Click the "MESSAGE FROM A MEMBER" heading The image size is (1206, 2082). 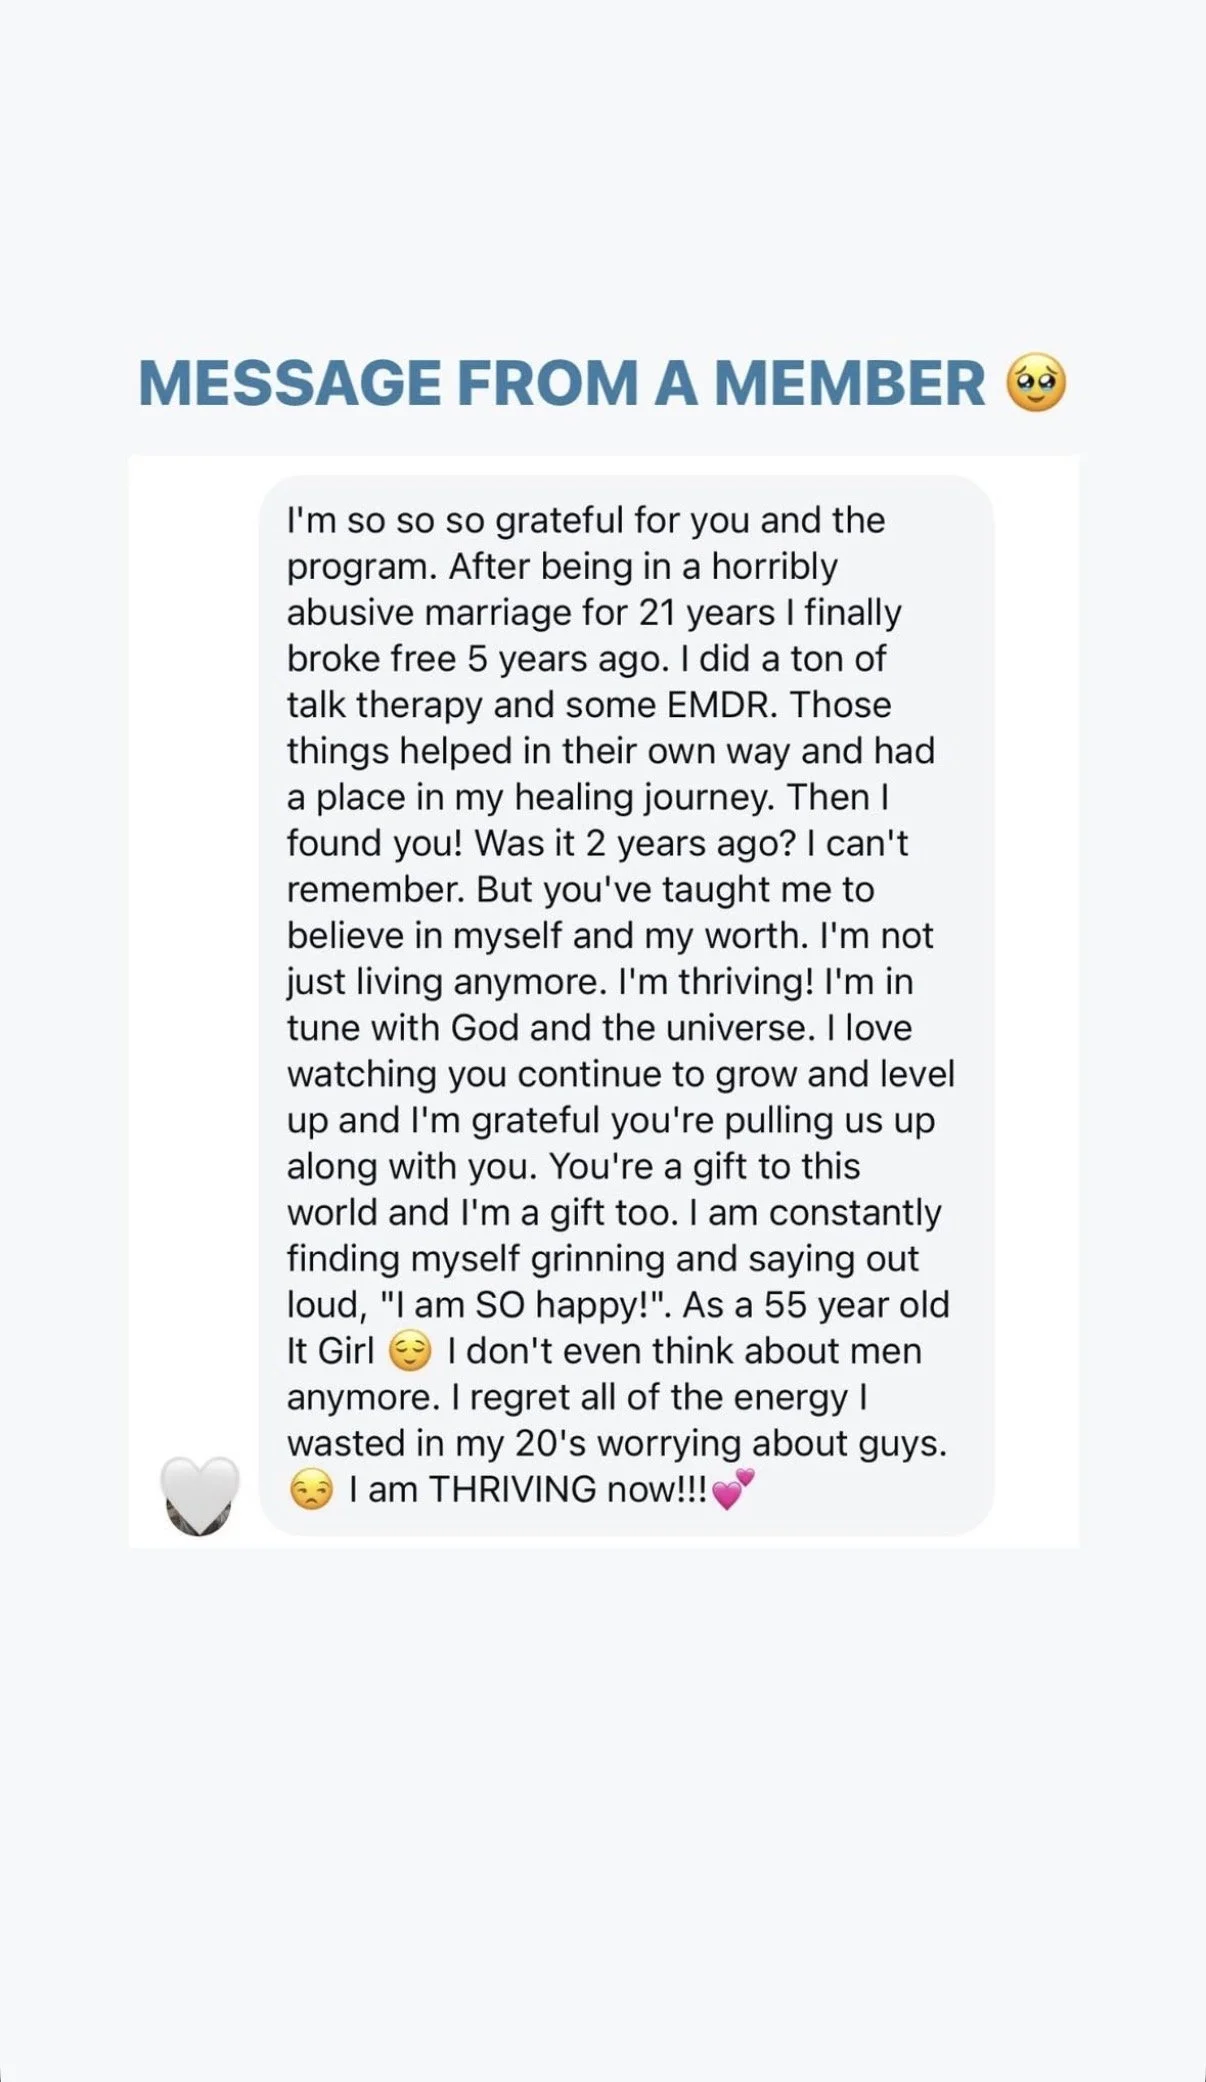tap(562, 383)
